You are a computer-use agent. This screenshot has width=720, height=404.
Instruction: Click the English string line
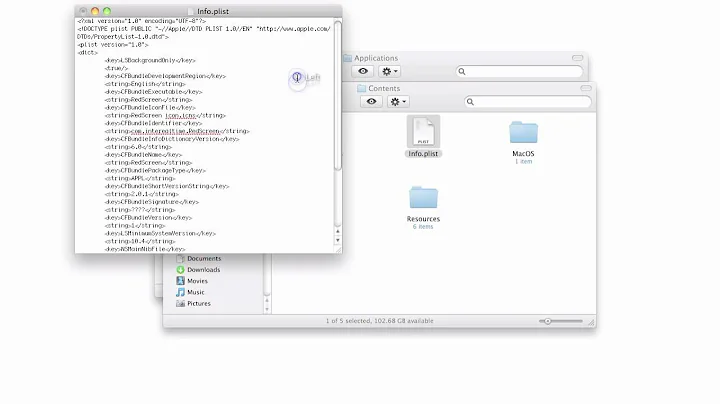tap(145, 84)
